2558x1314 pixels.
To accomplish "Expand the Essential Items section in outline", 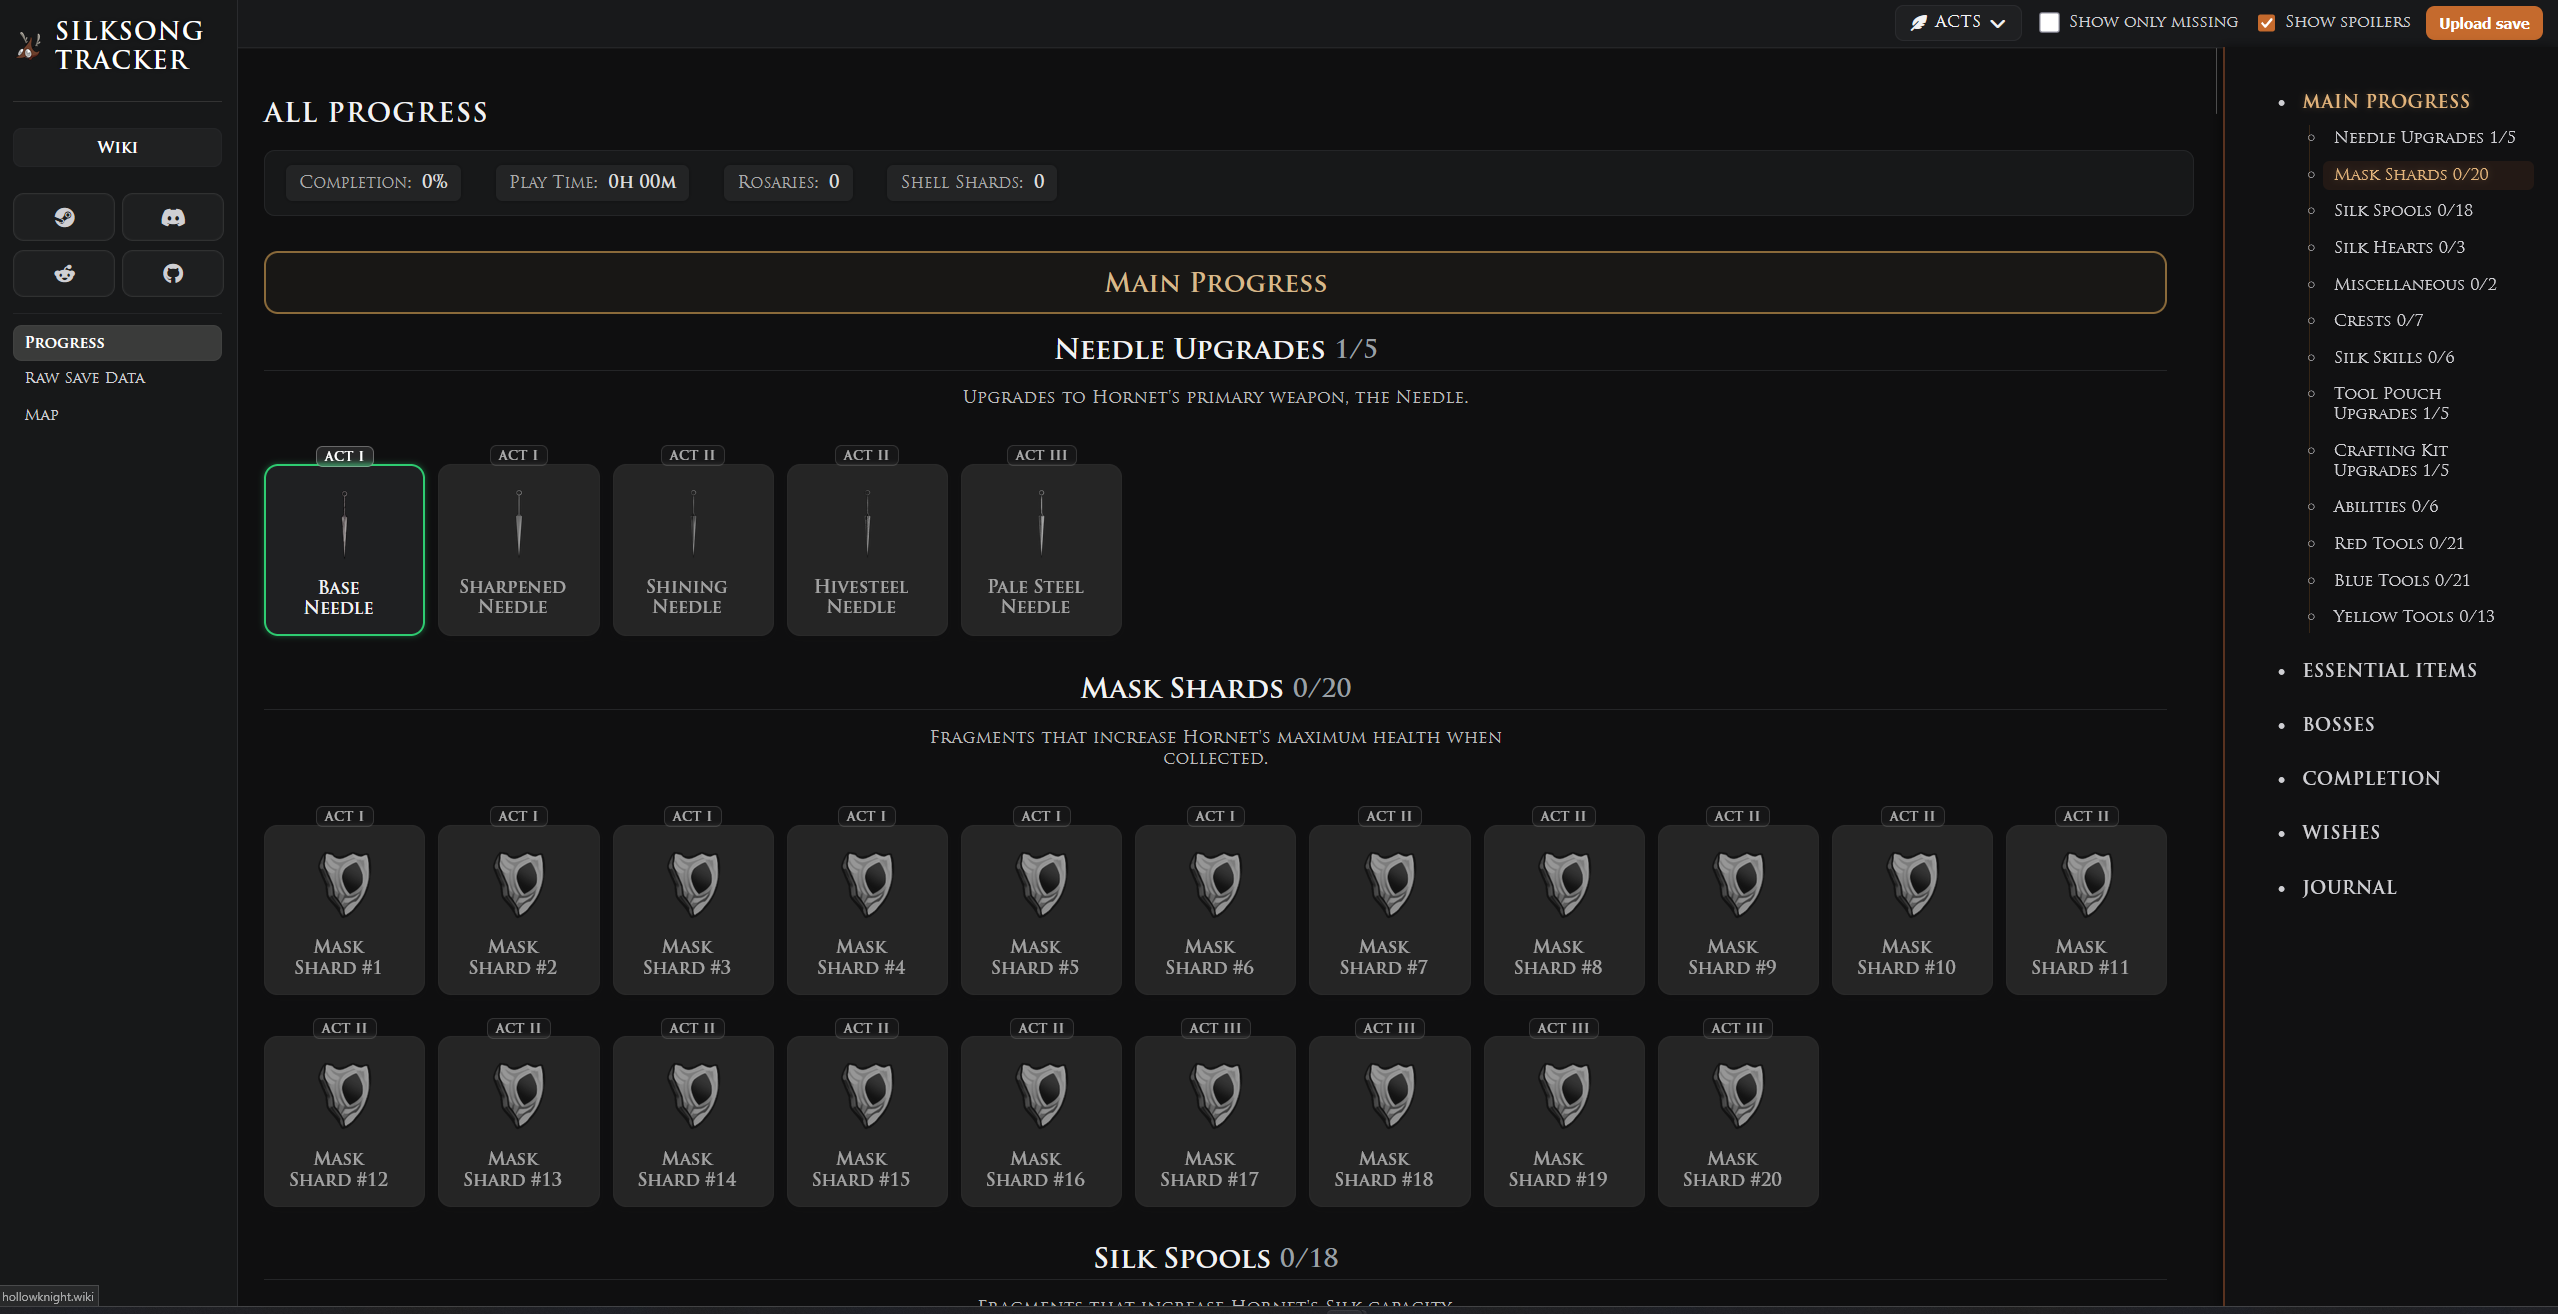I will 2389,670.
